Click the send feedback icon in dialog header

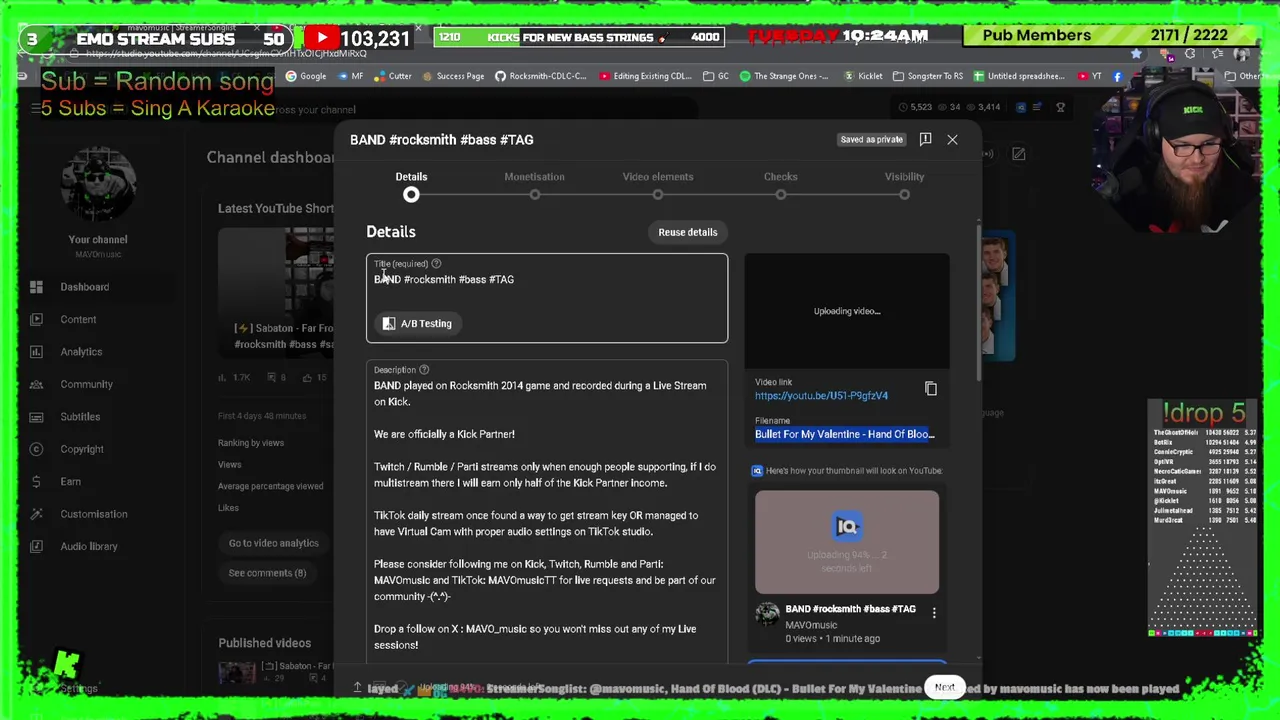pos(925,139)
